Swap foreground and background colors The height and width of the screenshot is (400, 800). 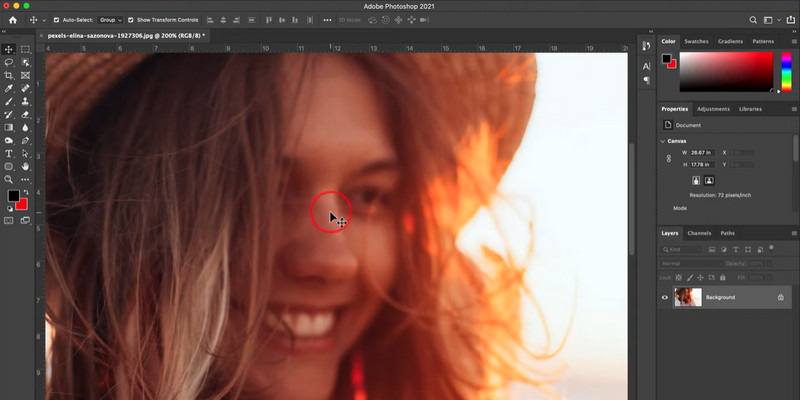click(x=26, y=192)
